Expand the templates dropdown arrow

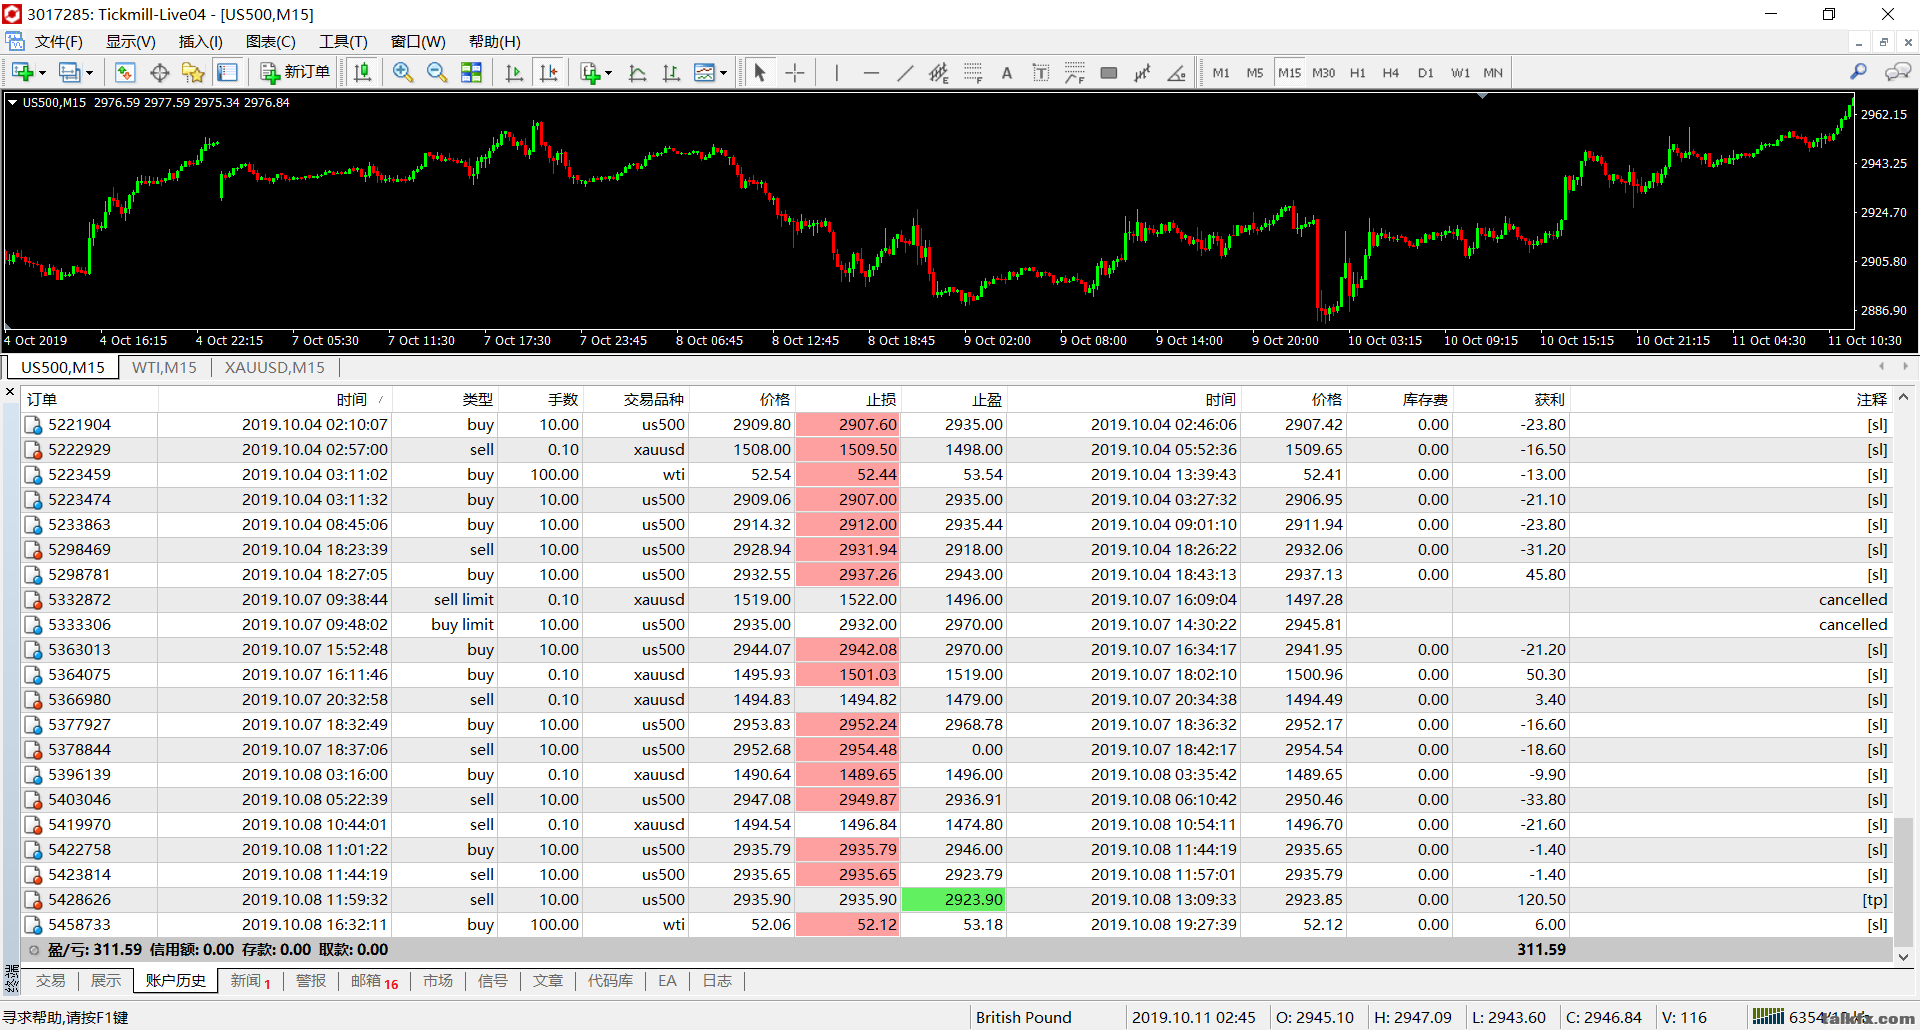723,72
